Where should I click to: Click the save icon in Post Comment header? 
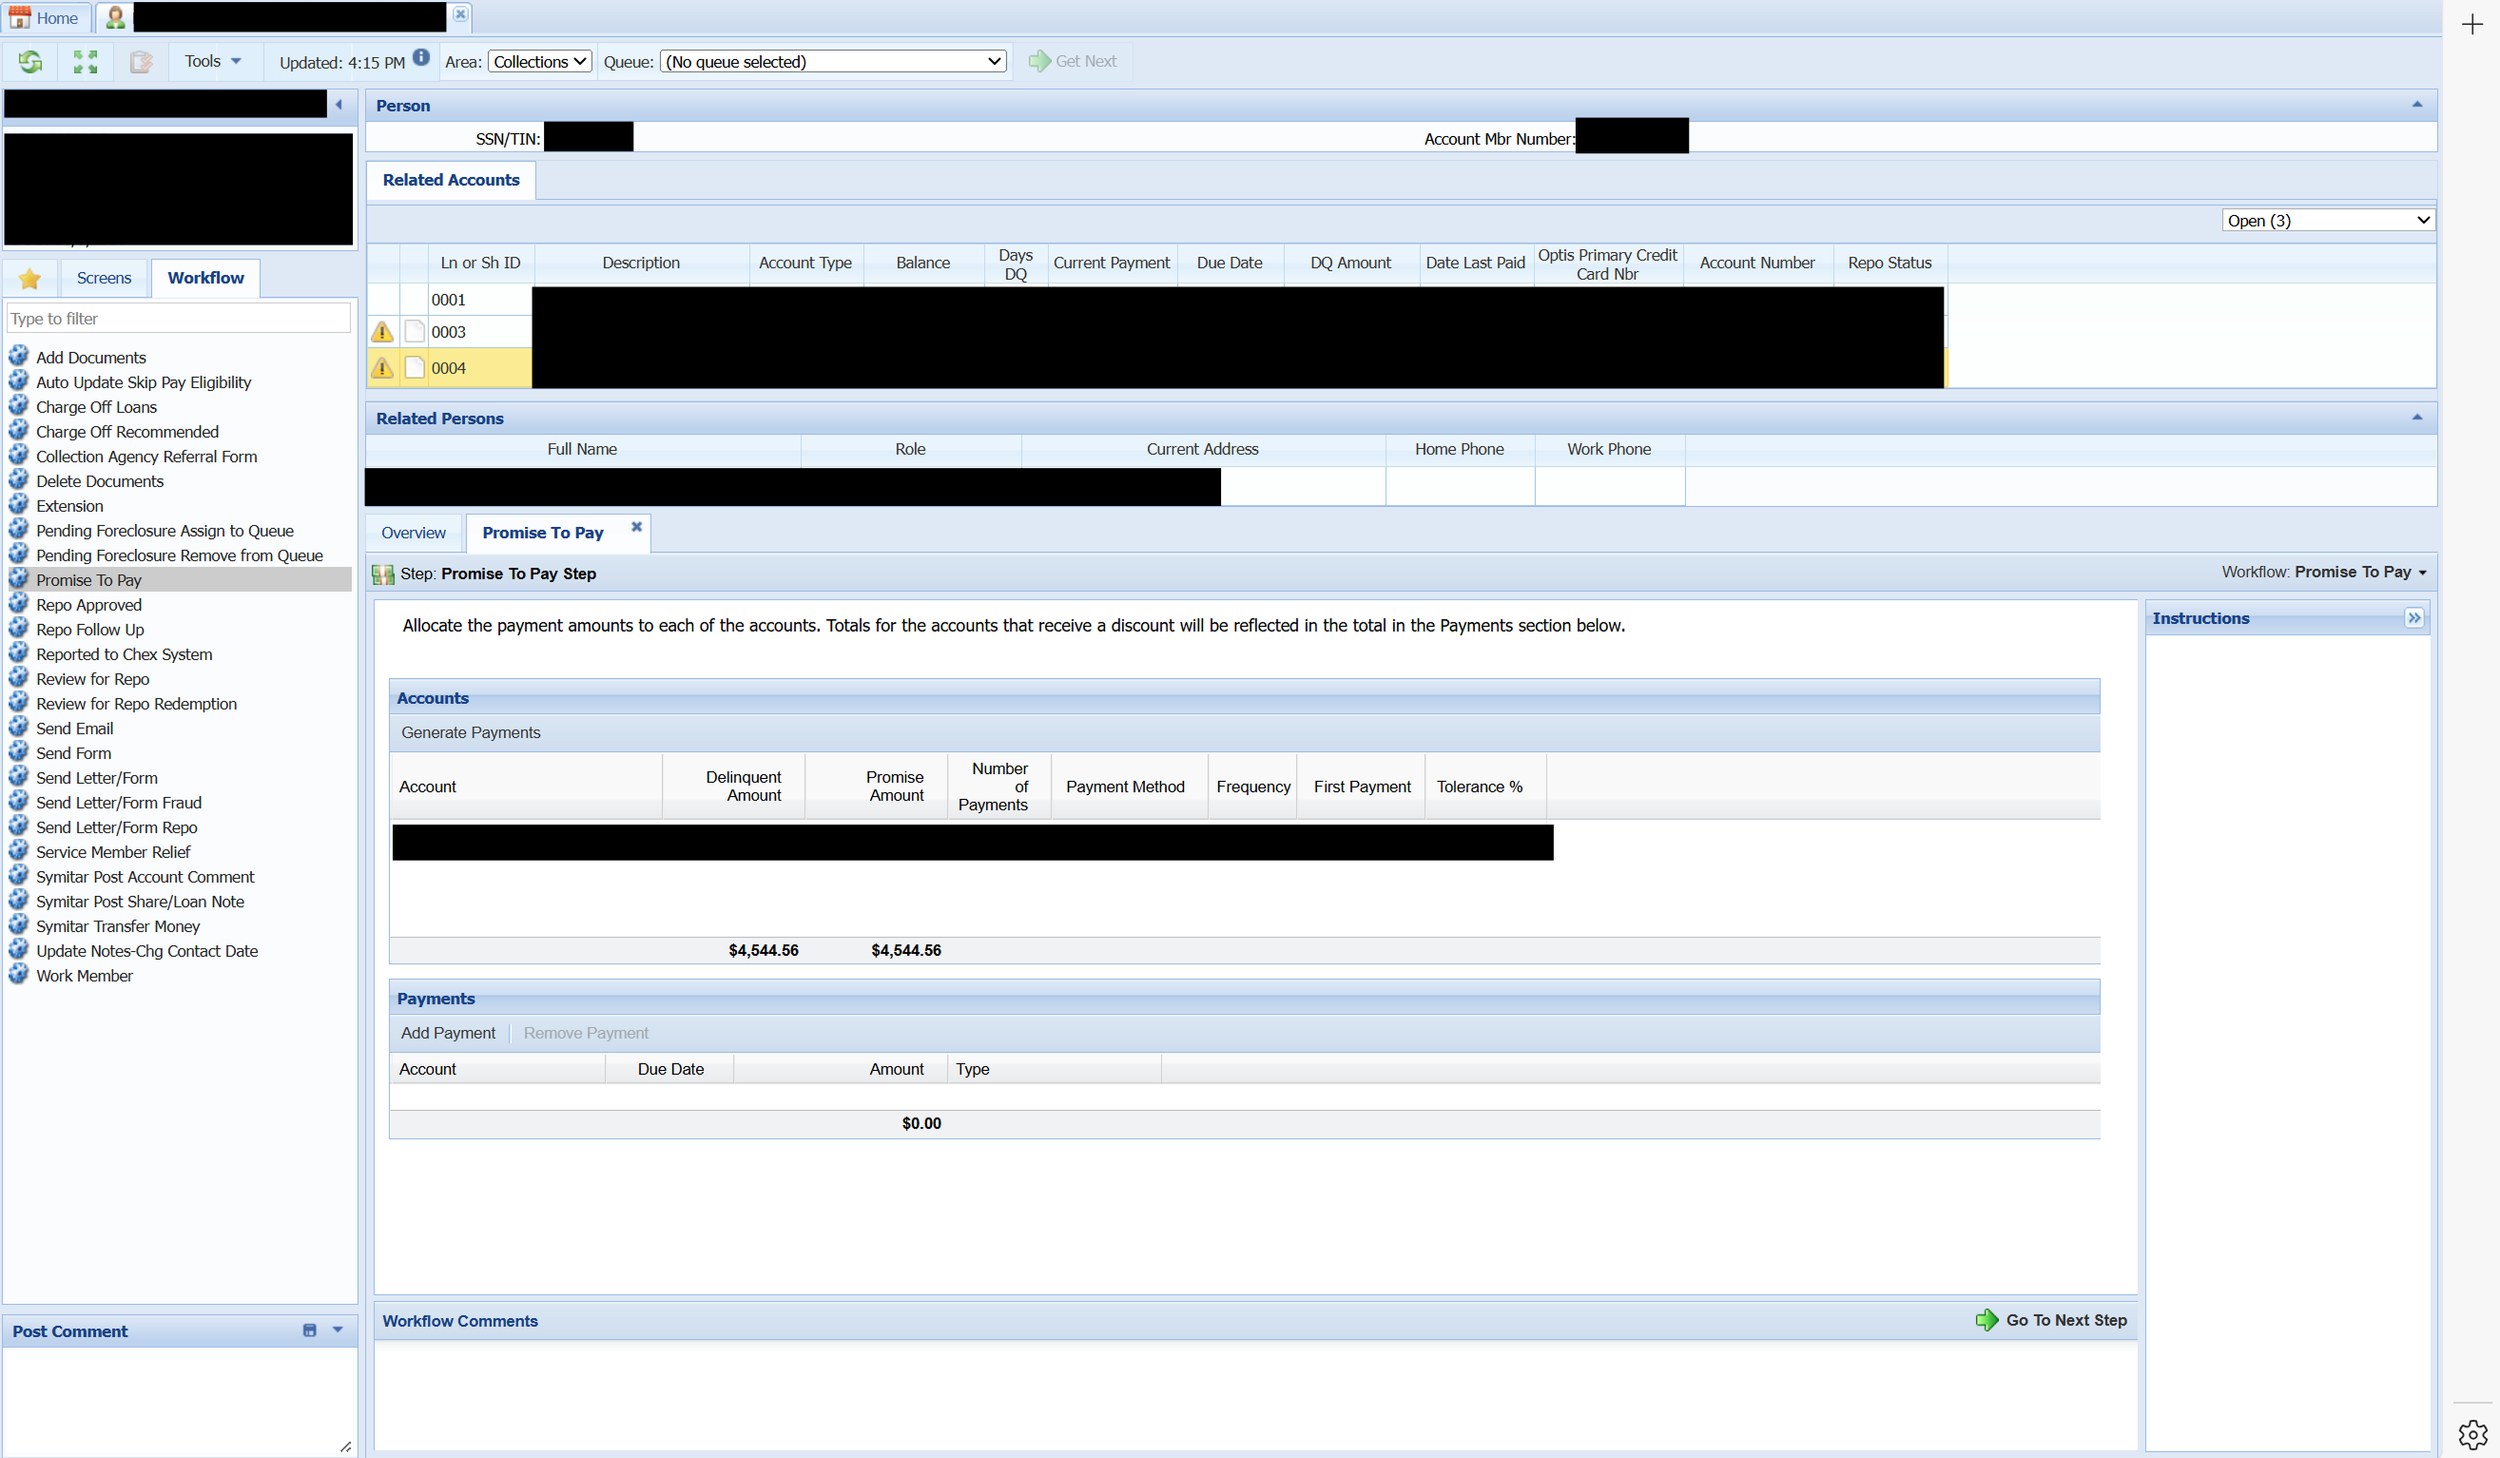click(309, 1331)
